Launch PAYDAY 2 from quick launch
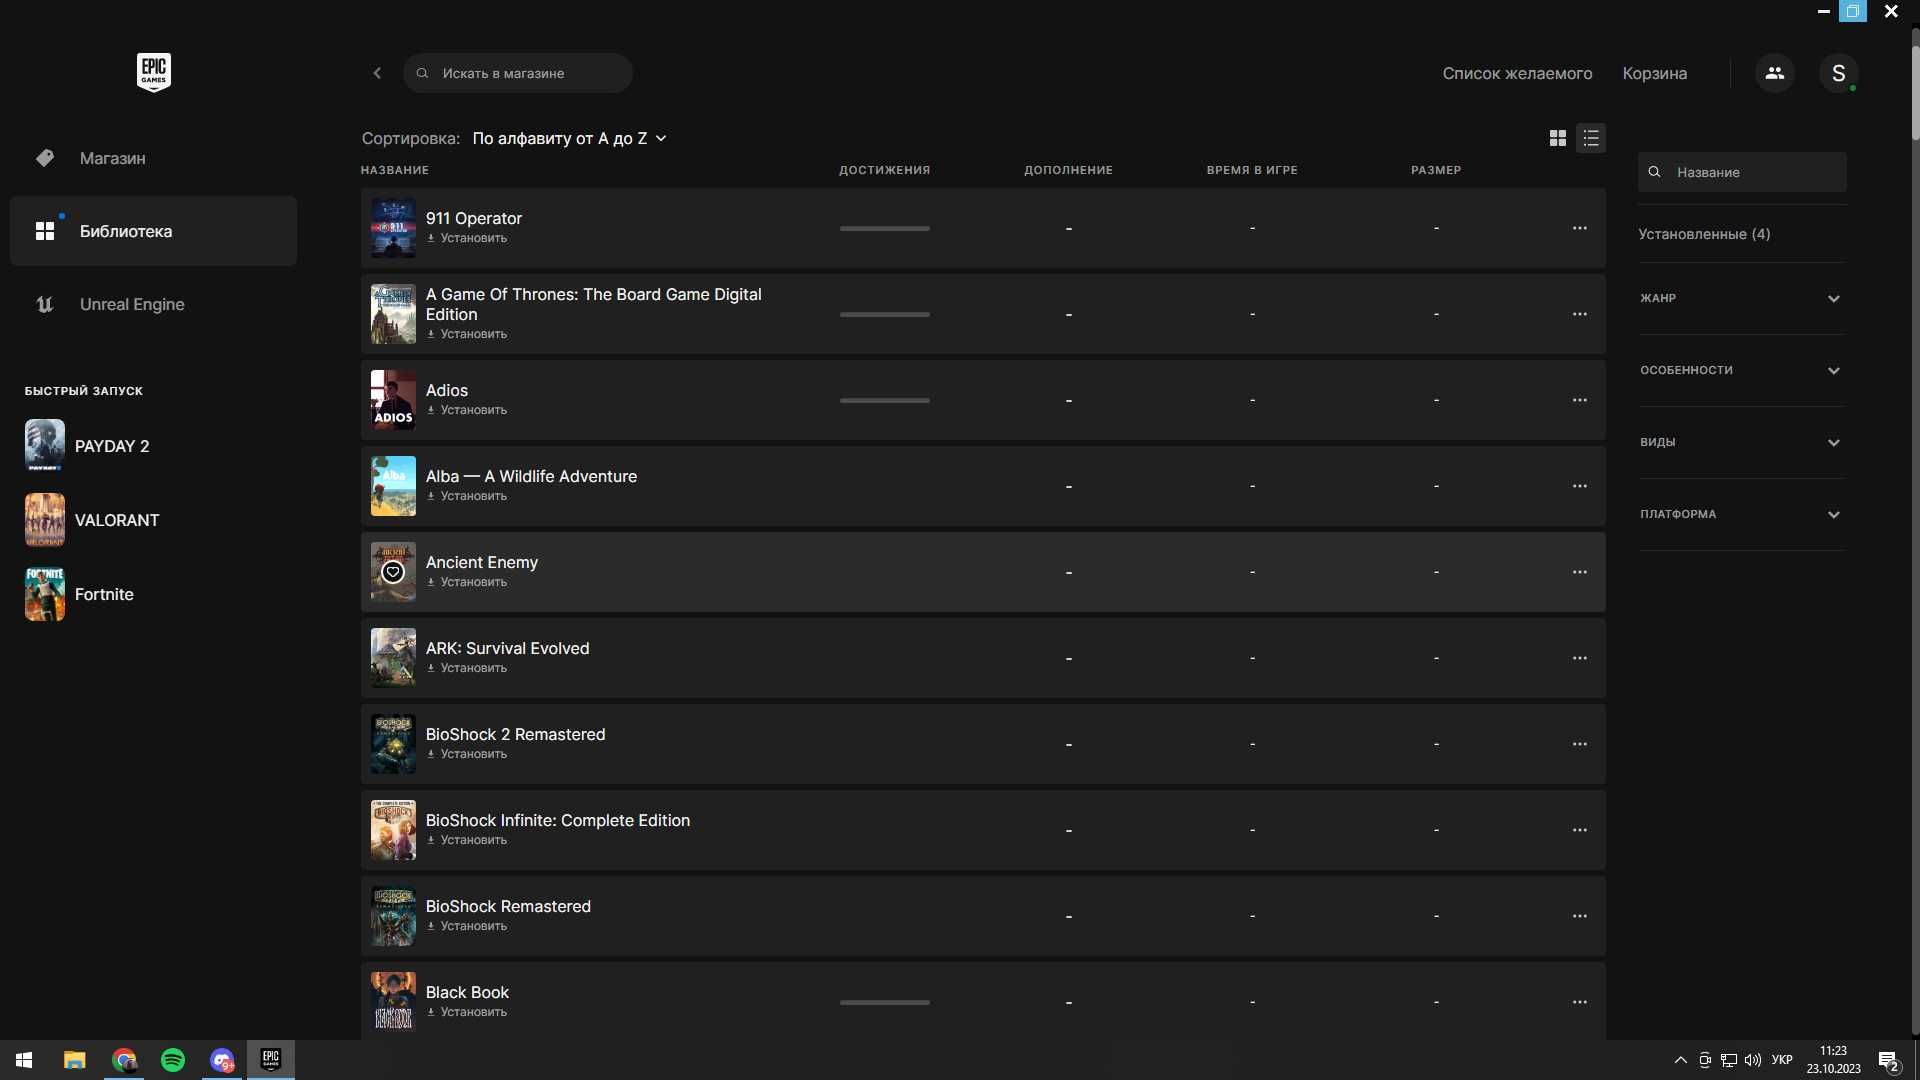 point(87,446)
